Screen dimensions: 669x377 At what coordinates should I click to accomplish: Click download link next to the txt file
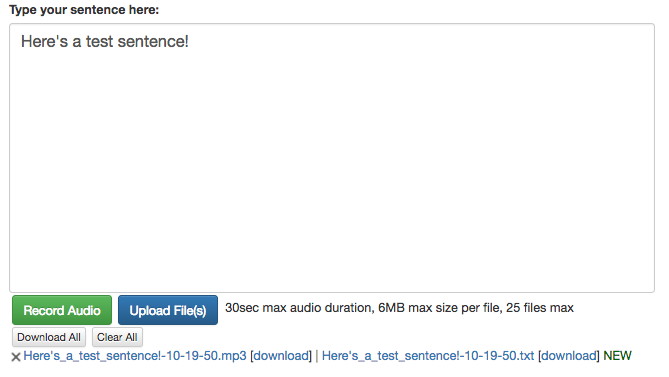click(569, 356)
